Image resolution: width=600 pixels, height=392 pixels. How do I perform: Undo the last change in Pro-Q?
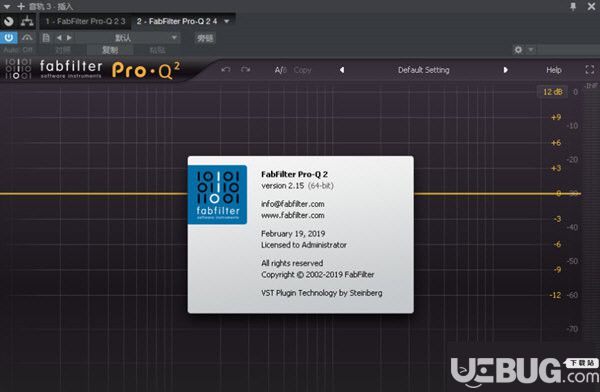click(226, 70)
